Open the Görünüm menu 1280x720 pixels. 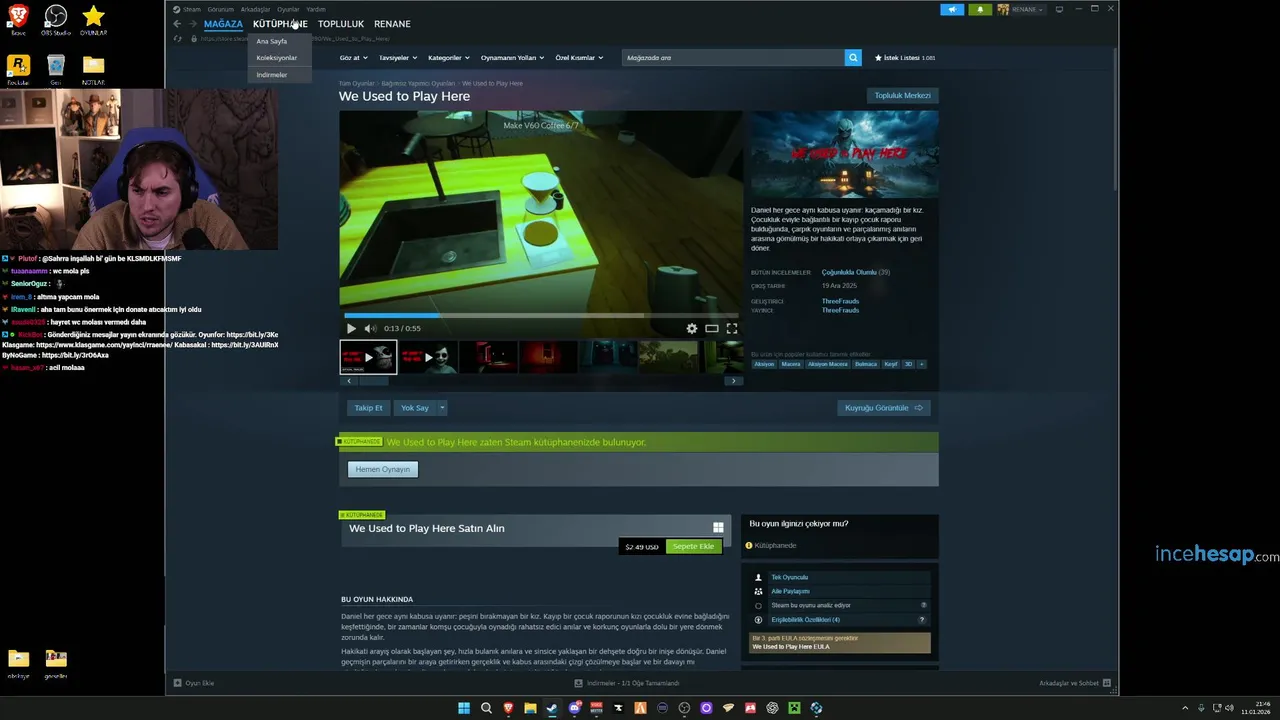tap(220, 9)
